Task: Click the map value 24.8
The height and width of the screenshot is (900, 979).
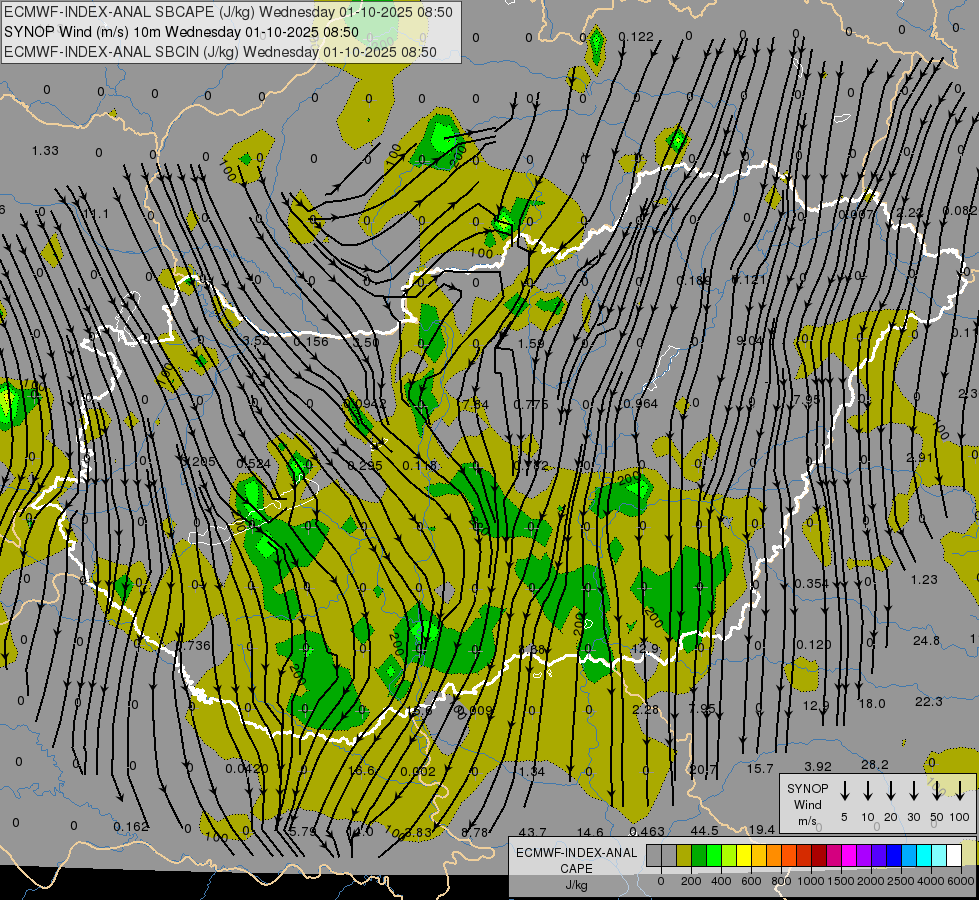Action: 926,640
